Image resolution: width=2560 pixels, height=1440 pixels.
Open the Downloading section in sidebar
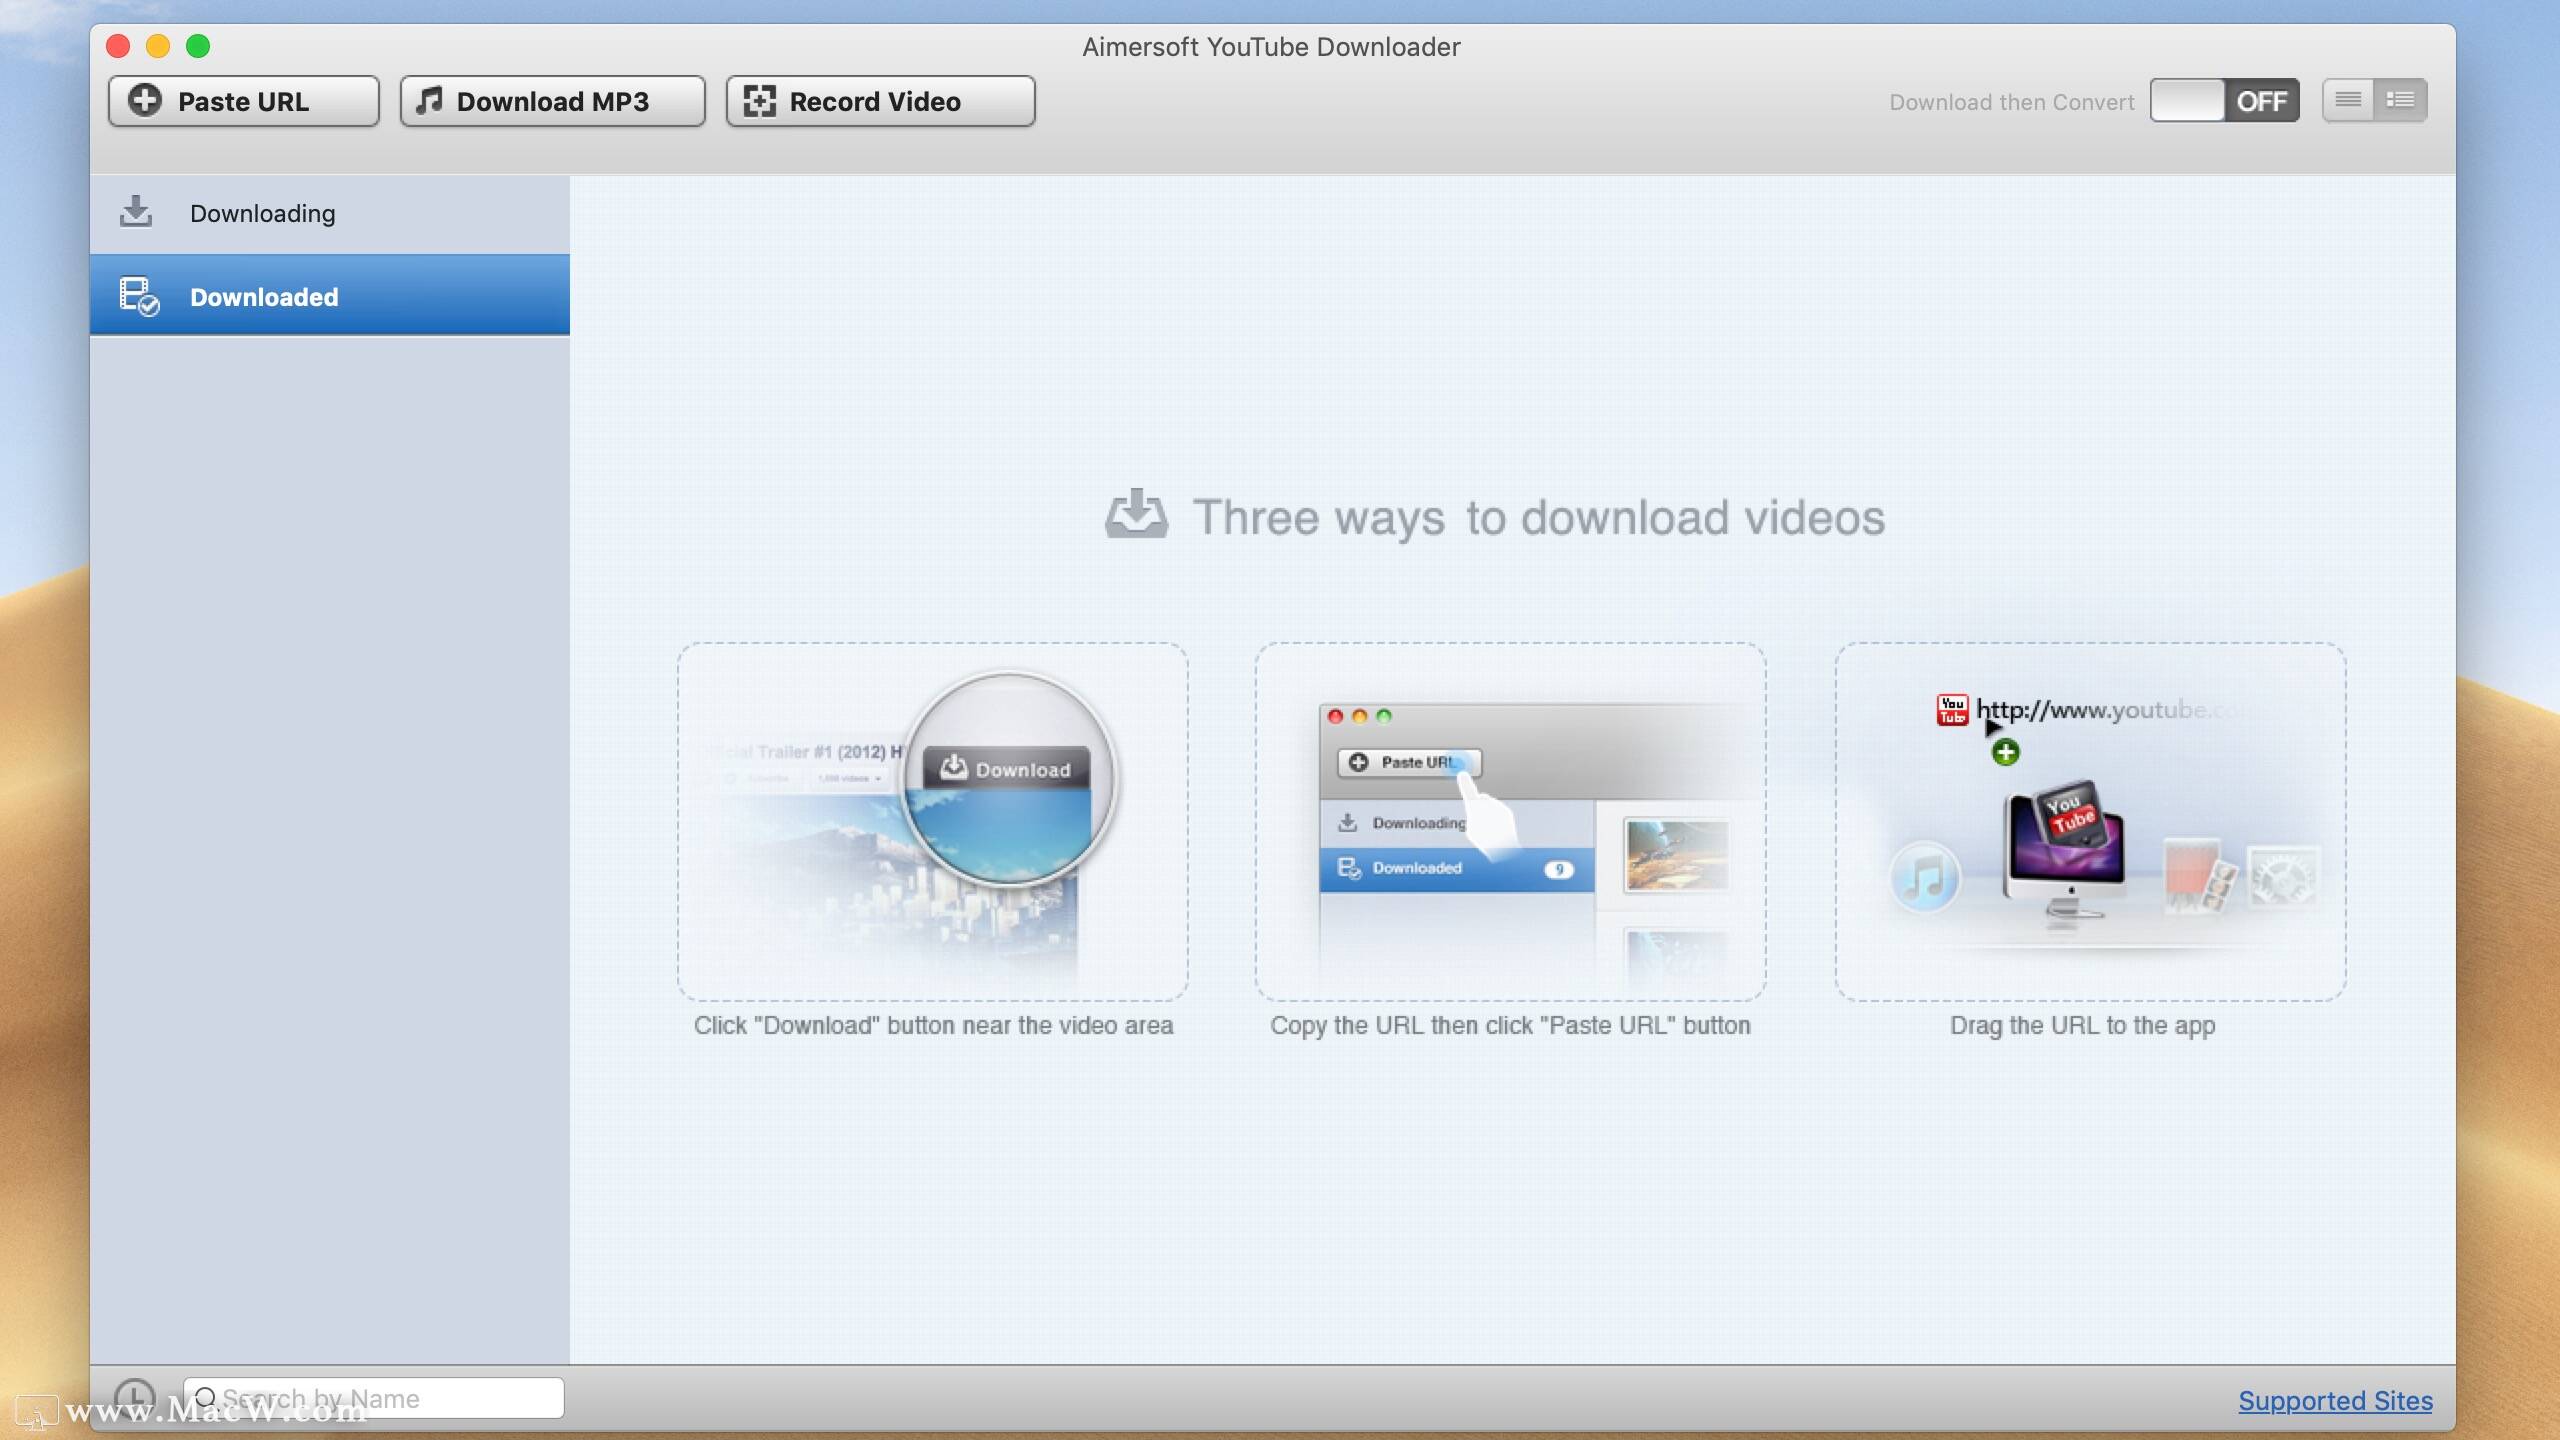point(330,213)
